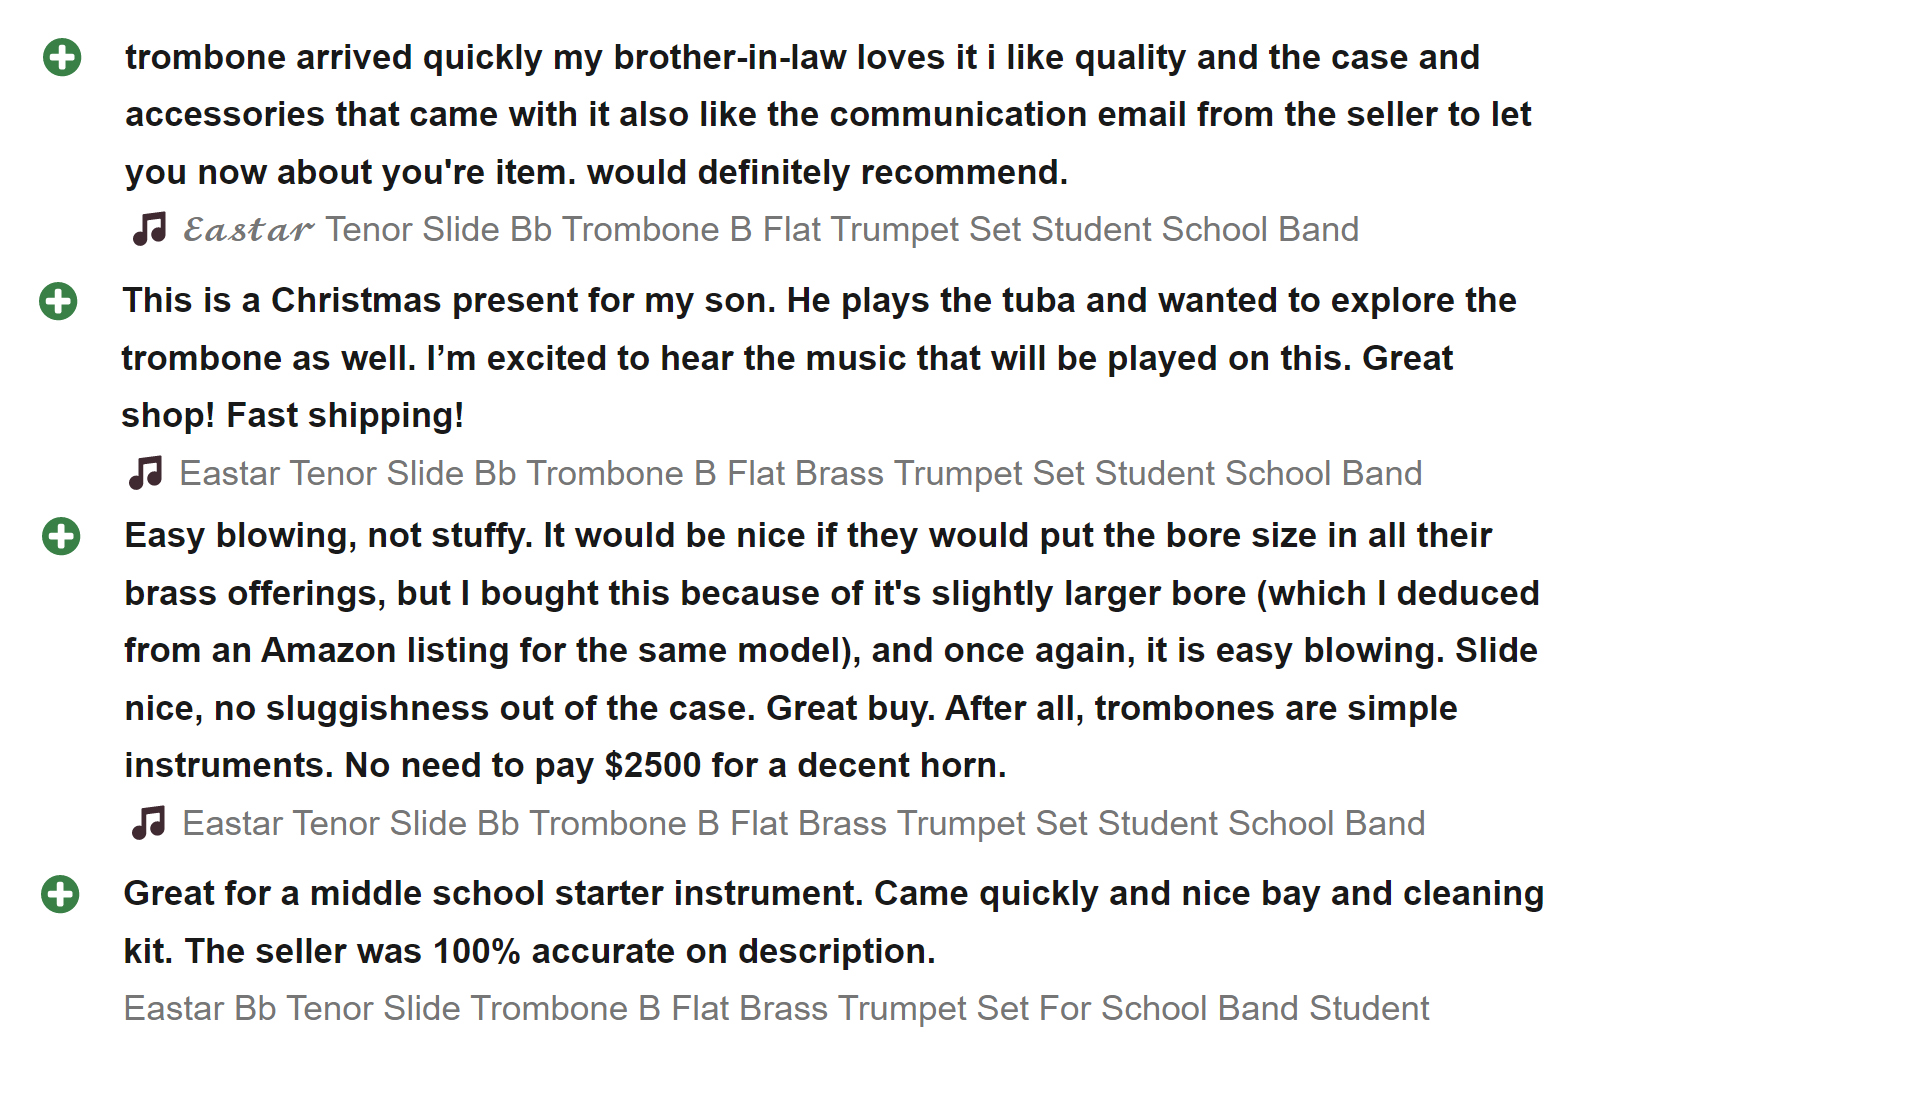Image resolution: width=1917 pixels, height=1111 pixels.
Task: Click the 'No need to pay $2500' sentence
Action: click(x=675, y=766)
